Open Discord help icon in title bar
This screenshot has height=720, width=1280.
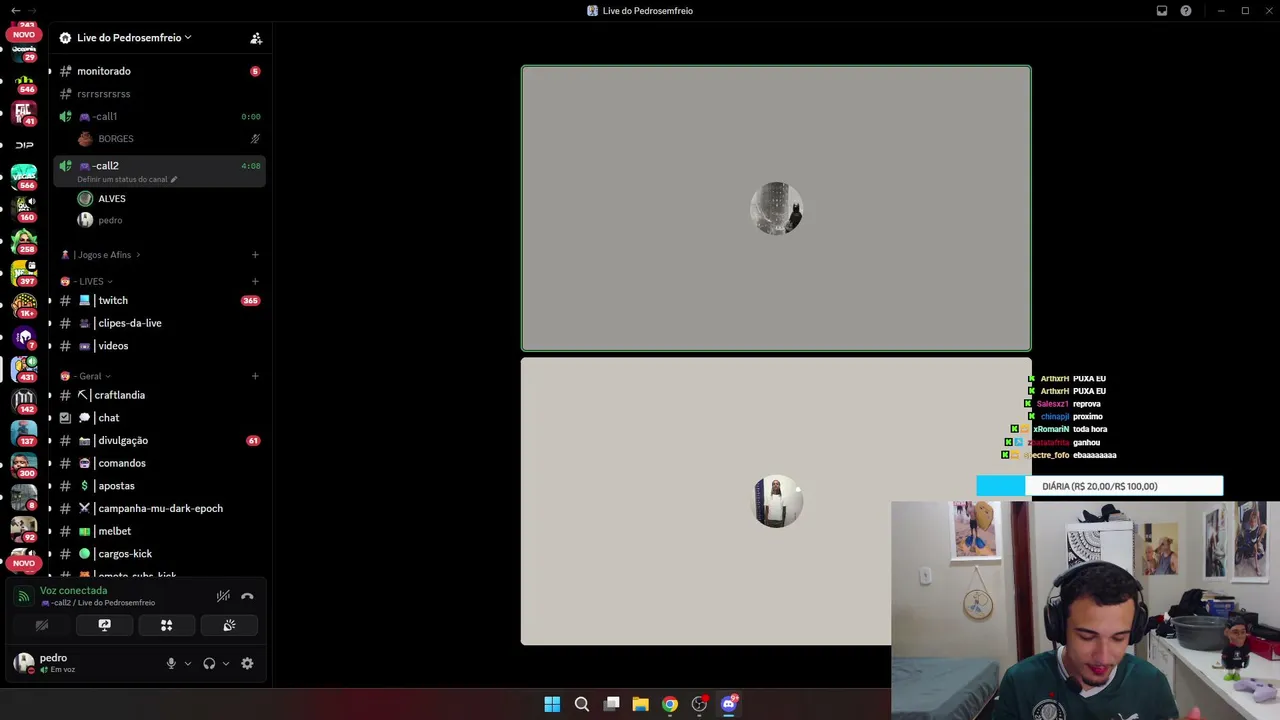(1186, 11)
